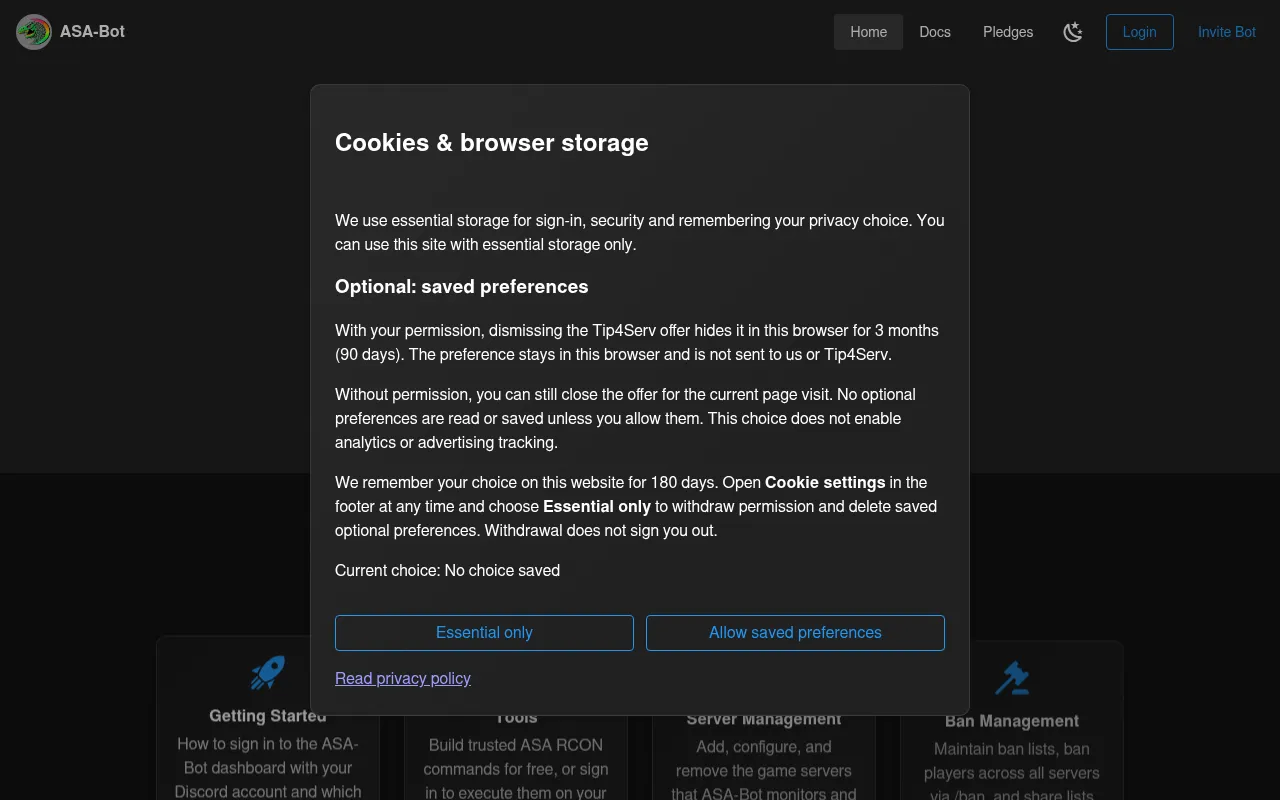The image size is (1280, 800).
Task: Follow the Invite Bot link
Action: [1227, 32]
